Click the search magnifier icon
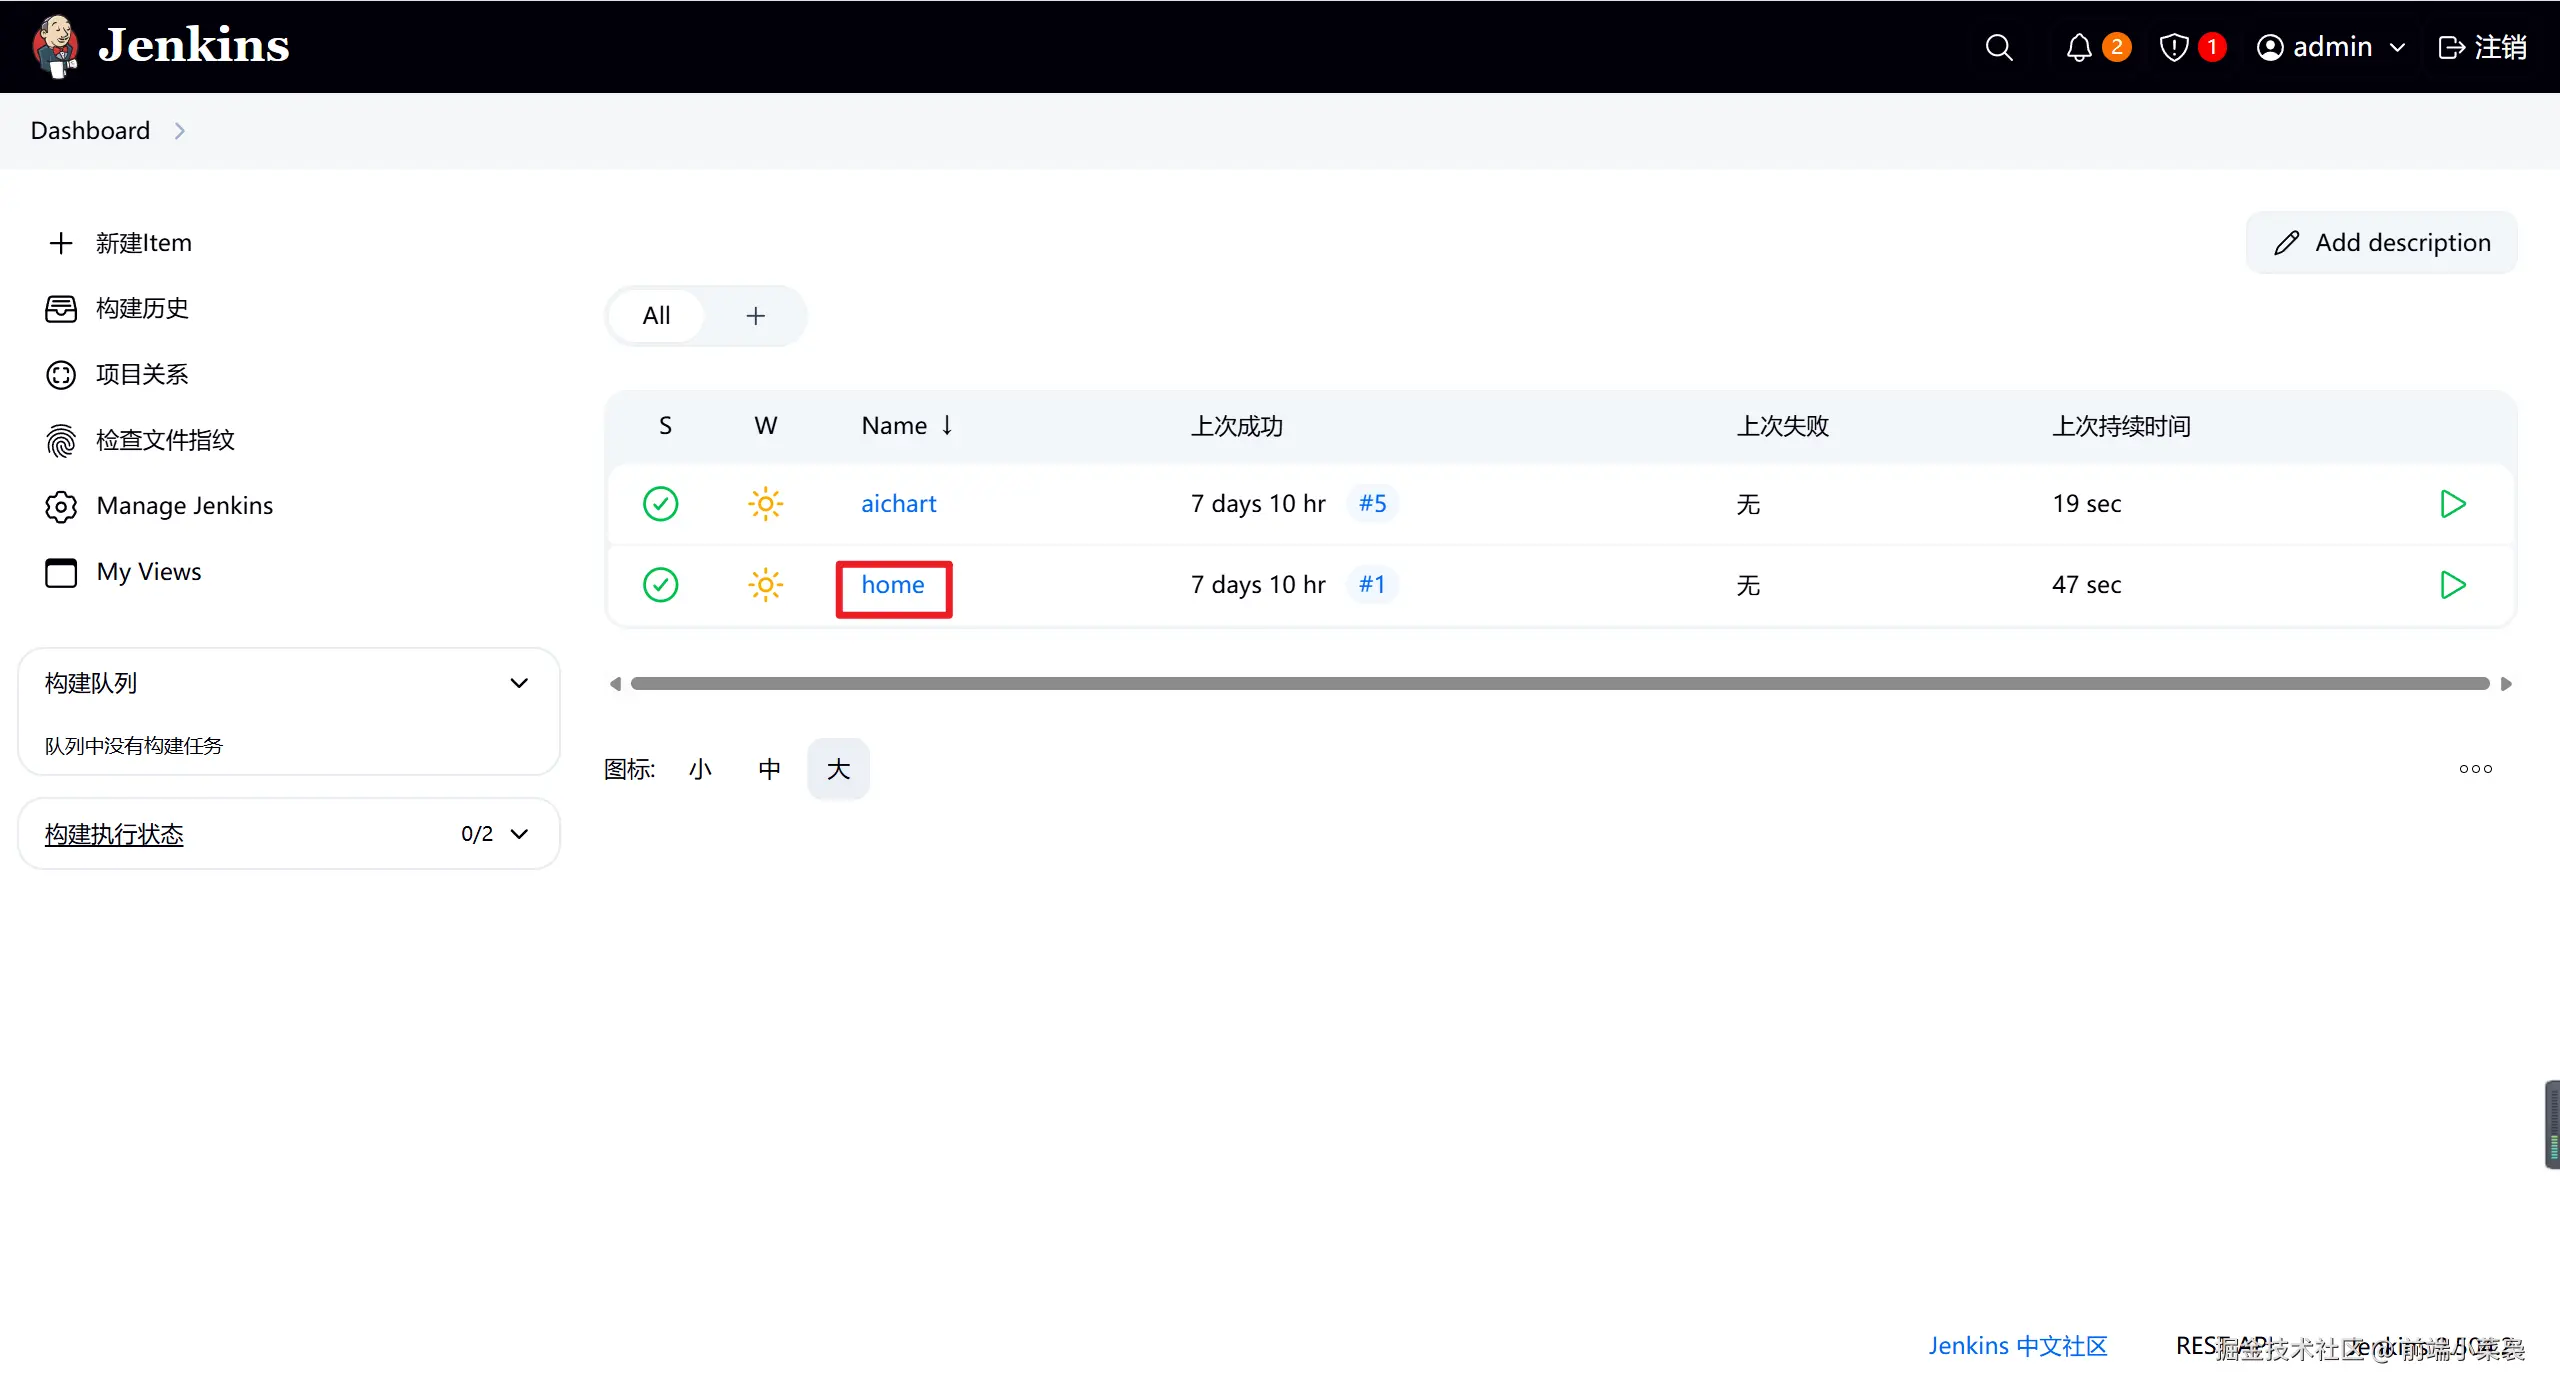Screen dimensions: 2560x1398 pos(1998,47)
